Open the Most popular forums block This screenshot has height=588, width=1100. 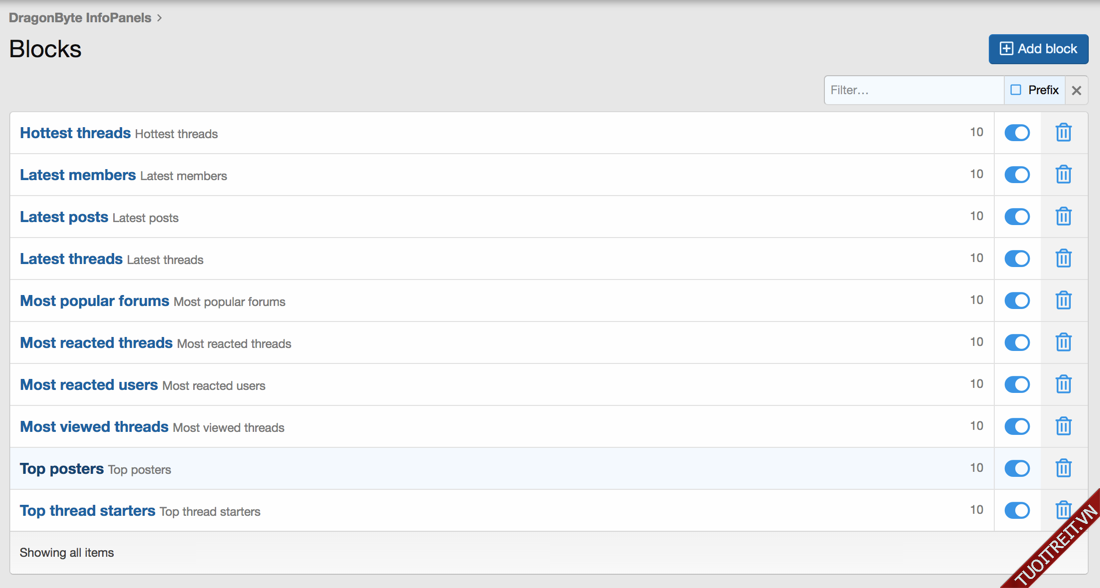pyautogui.click(x=94, y=301)
